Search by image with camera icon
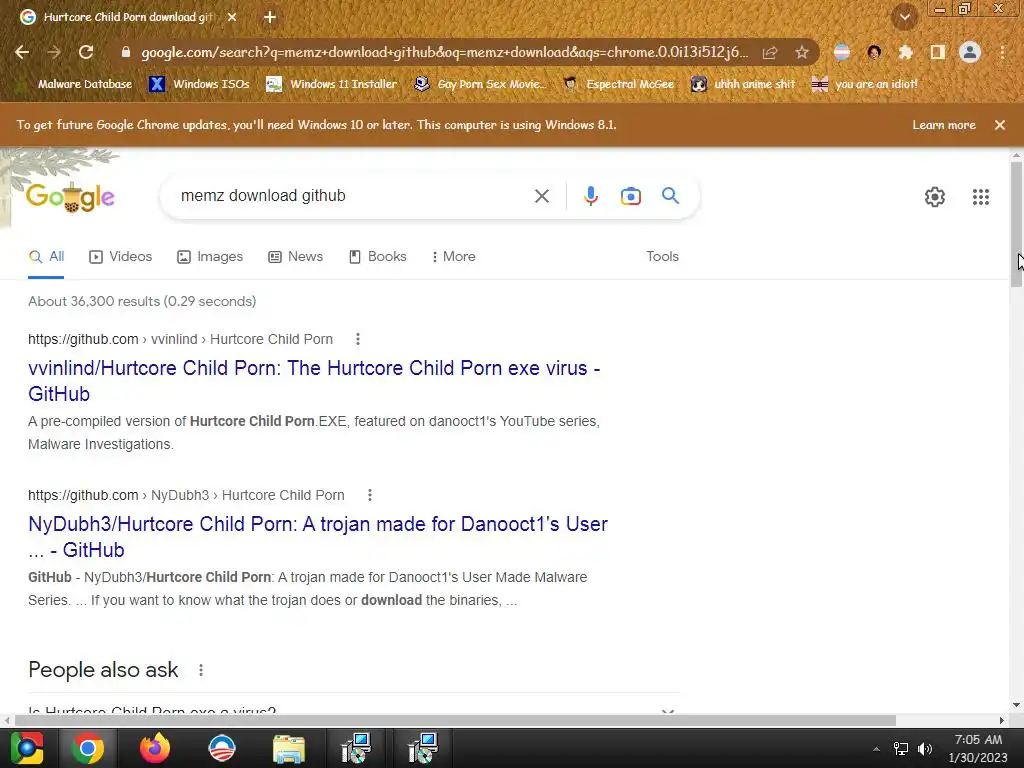The height and width of the screenshot is (768, 1024). [x=631, y=196]
